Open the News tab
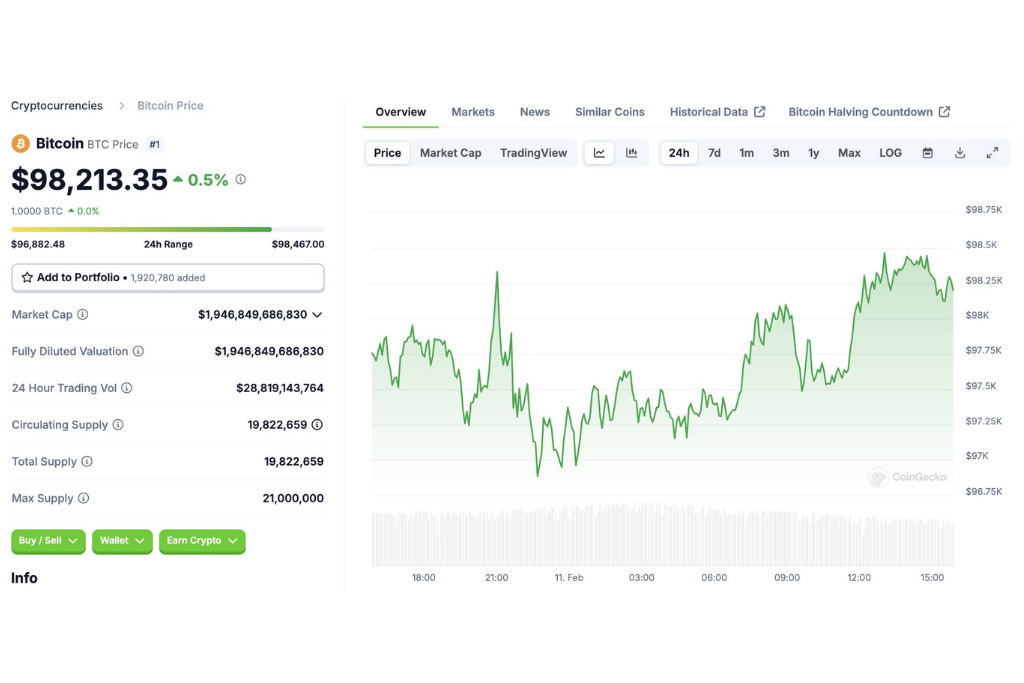The image size is (1024, 683). [535, 112]
